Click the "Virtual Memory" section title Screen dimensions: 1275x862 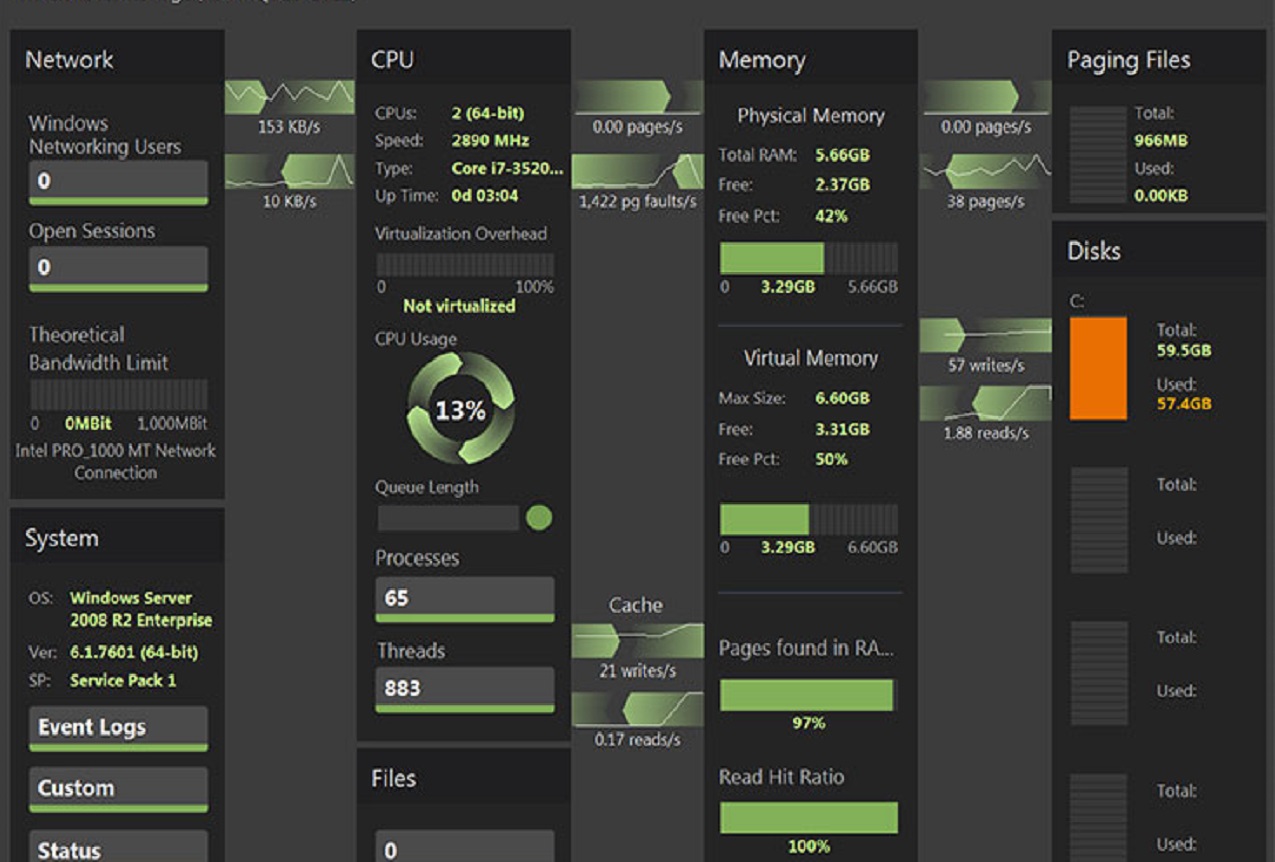(x=811, y=358)
